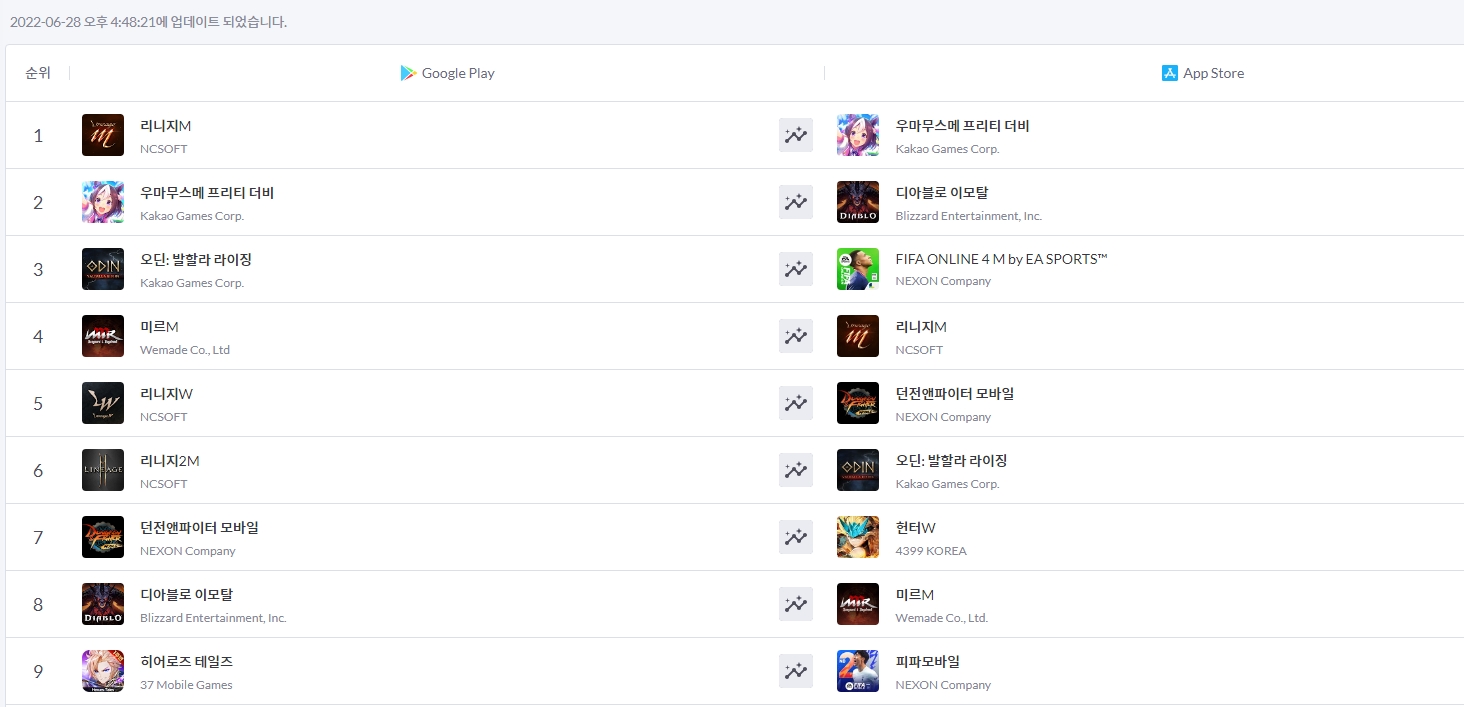Open the trend chart for 리니지W

tap(794, 403)
